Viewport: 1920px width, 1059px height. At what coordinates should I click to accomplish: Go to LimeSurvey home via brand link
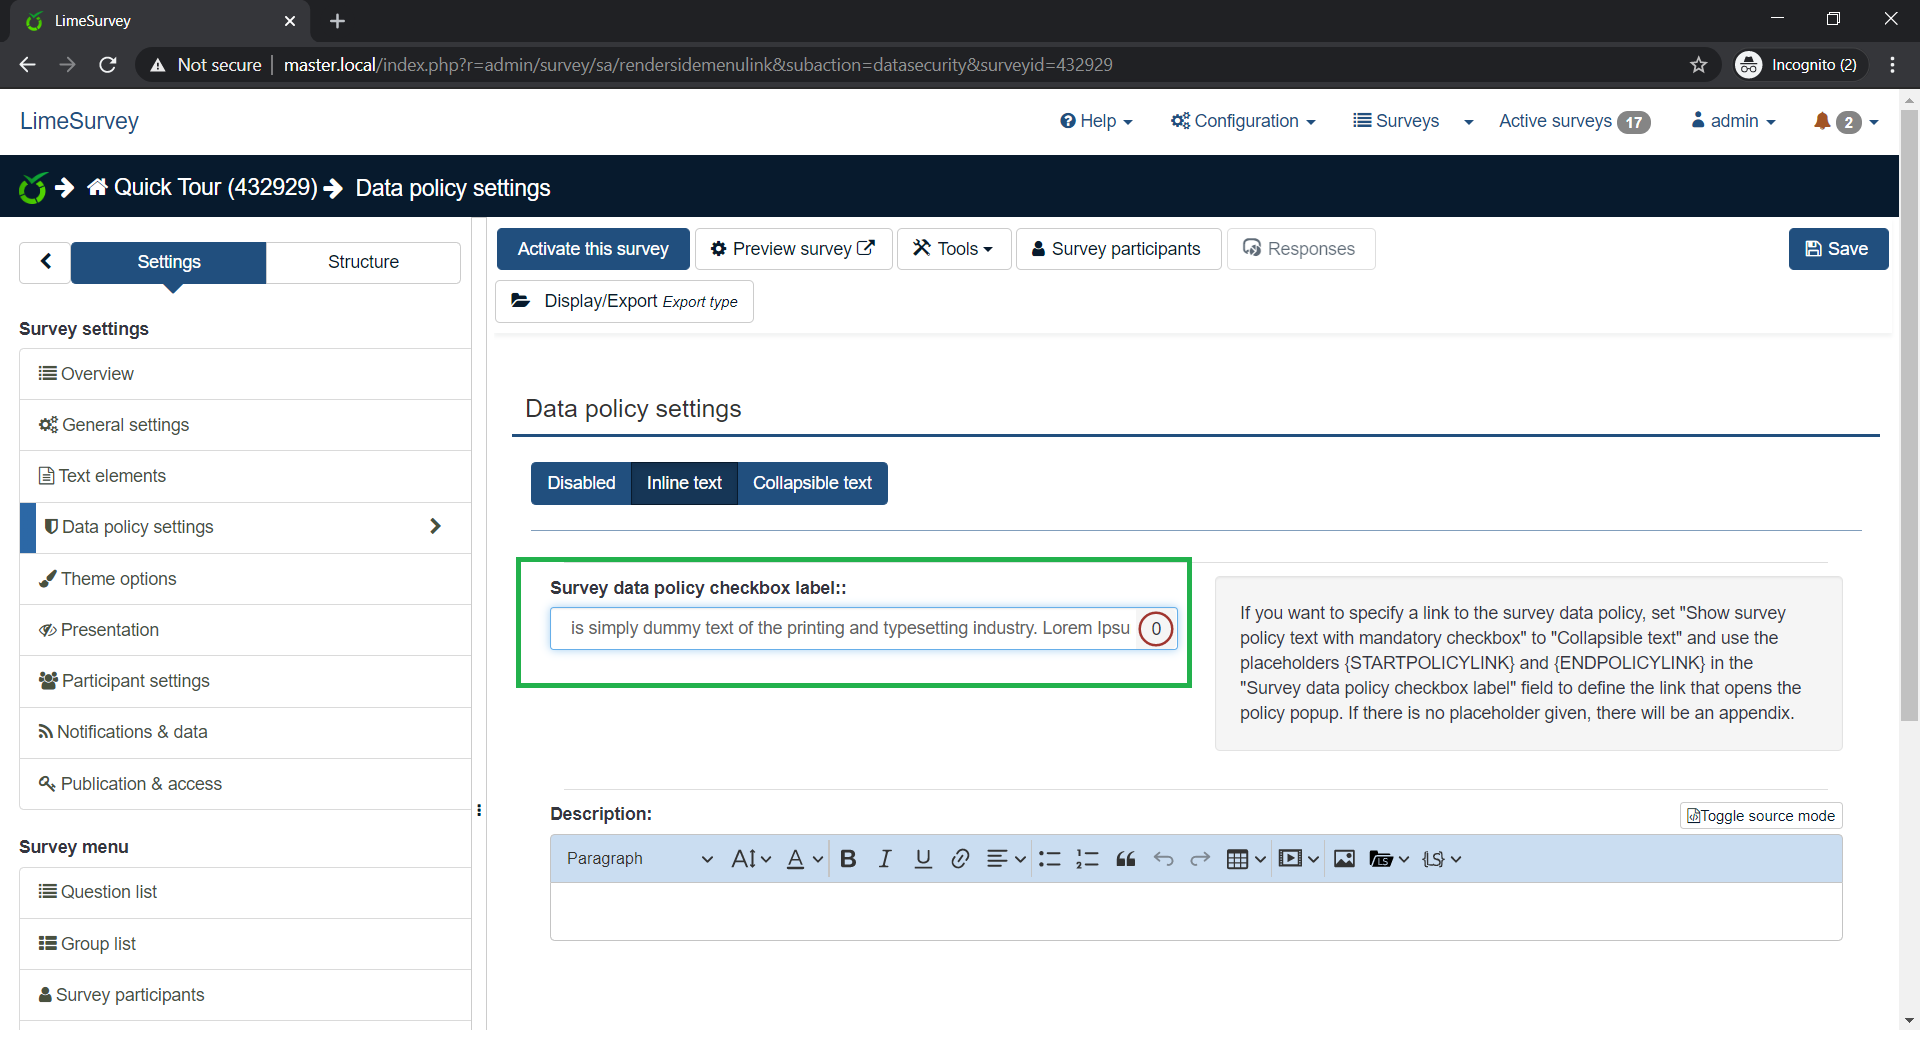coord(79,121)
